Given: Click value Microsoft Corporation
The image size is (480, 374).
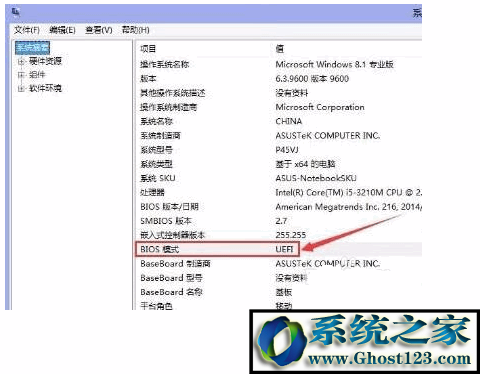Looking at the screenshot, I should 320,107.
